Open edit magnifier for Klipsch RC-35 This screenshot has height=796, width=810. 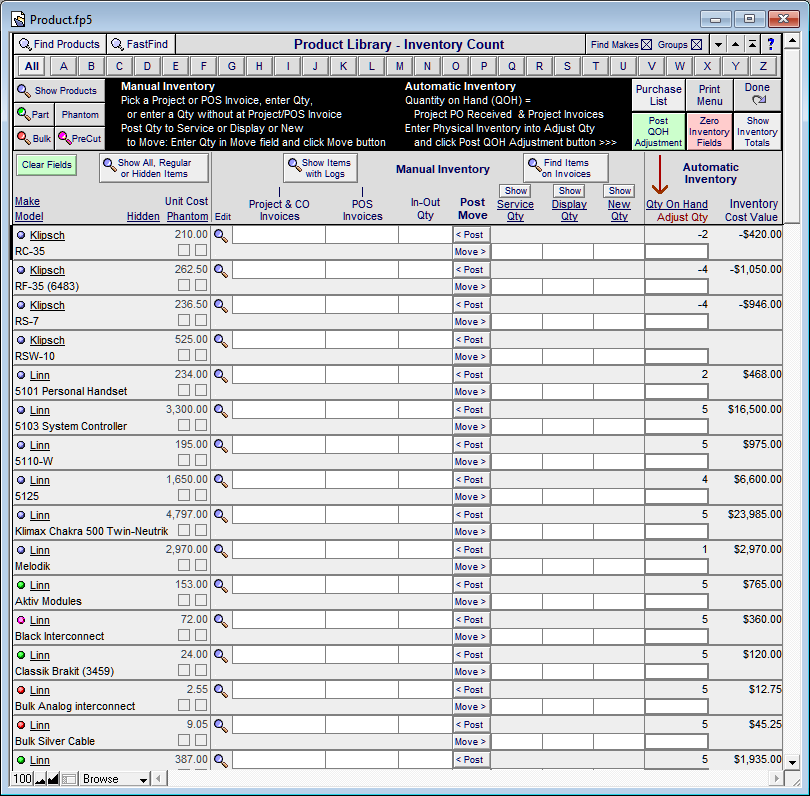coord(221,236)
